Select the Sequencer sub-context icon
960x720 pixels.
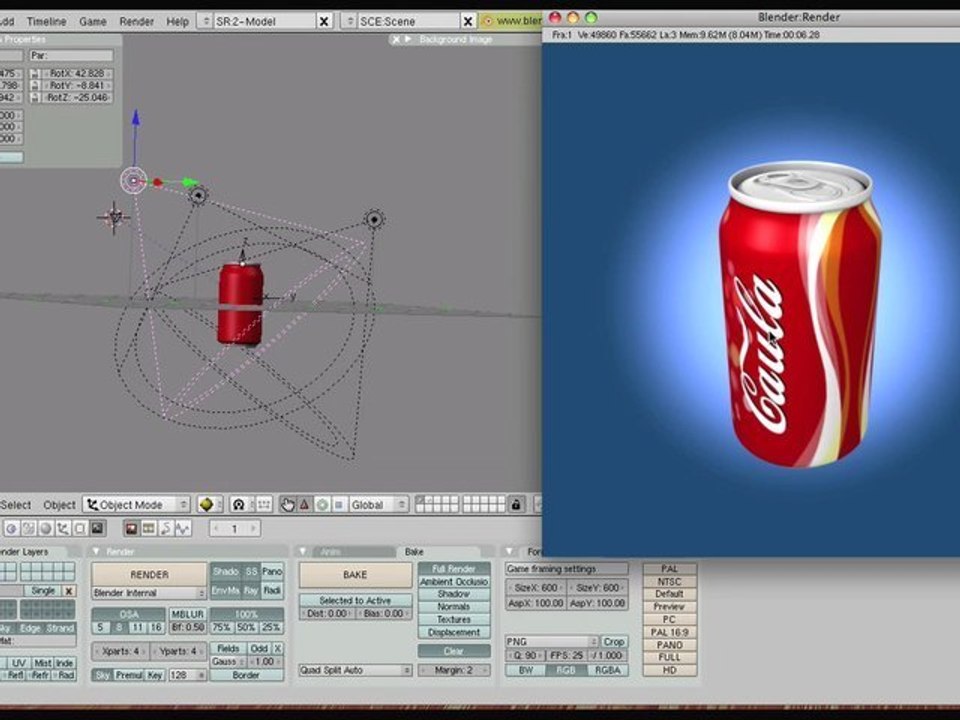click(x=148, y=528)
